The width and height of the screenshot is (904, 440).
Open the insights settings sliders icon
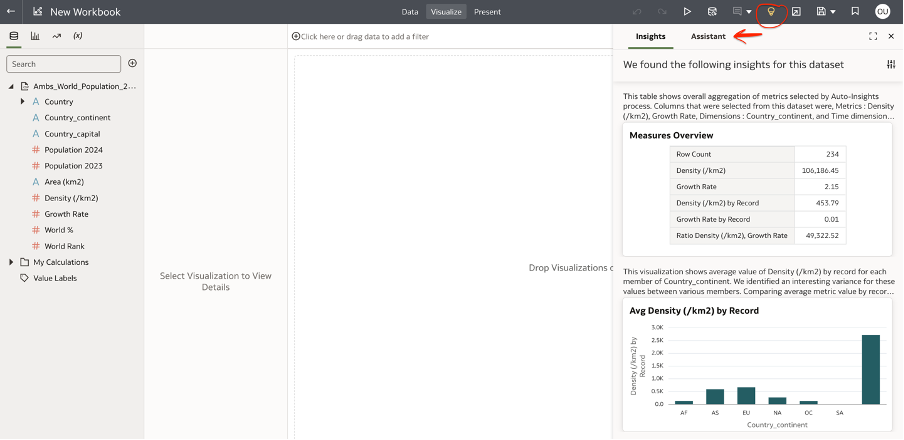coord(891,65)
